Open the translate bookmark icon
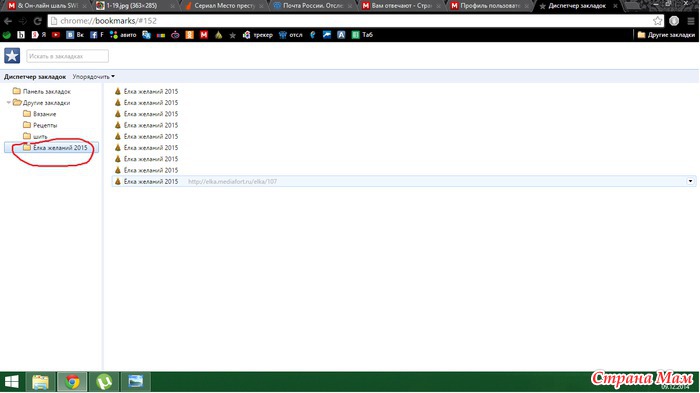Viewport: 700px width, 393px height. pos(146,35)
